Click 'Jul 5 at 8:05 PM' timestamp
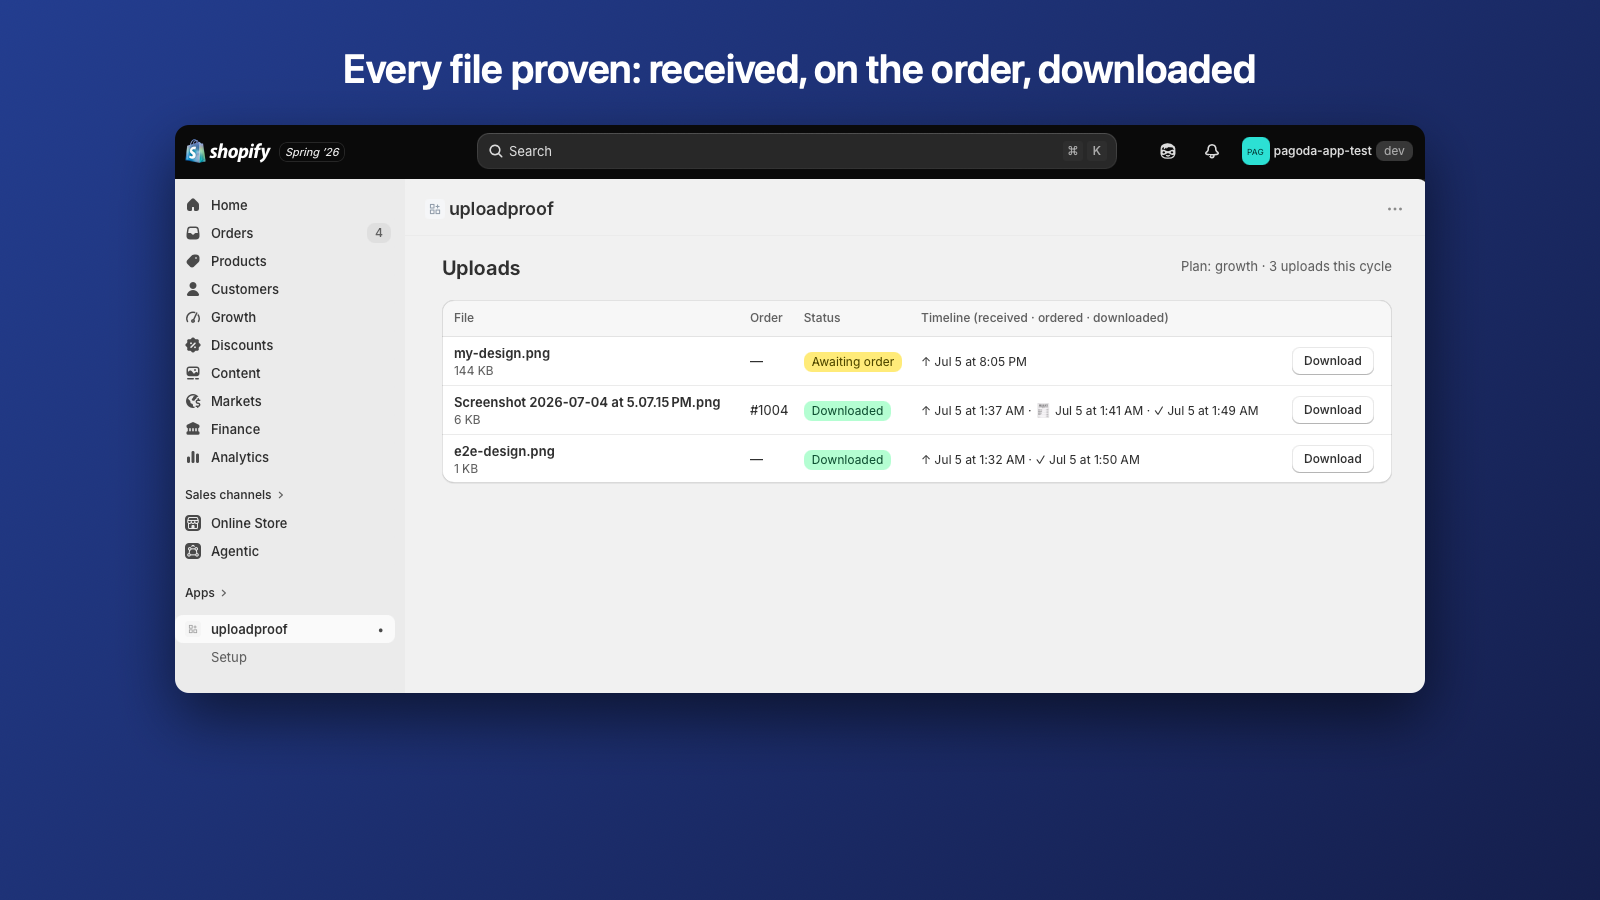The height and width of the screenshot is (900, 1600). (x=980, y=362)
